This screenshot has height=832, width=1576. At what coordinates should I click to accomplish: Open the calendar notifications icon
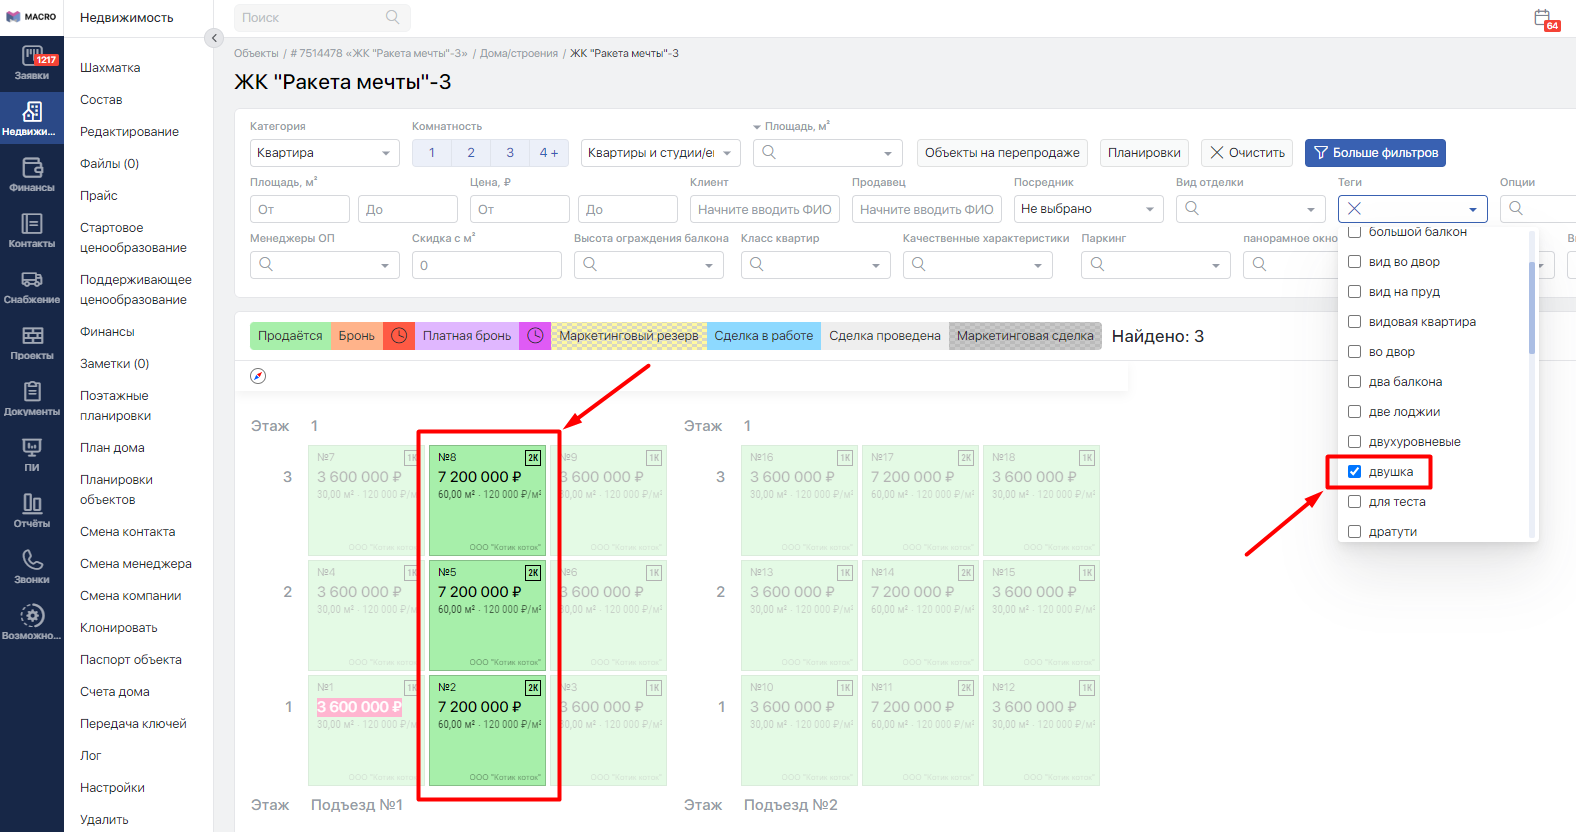coord(1545,19)
